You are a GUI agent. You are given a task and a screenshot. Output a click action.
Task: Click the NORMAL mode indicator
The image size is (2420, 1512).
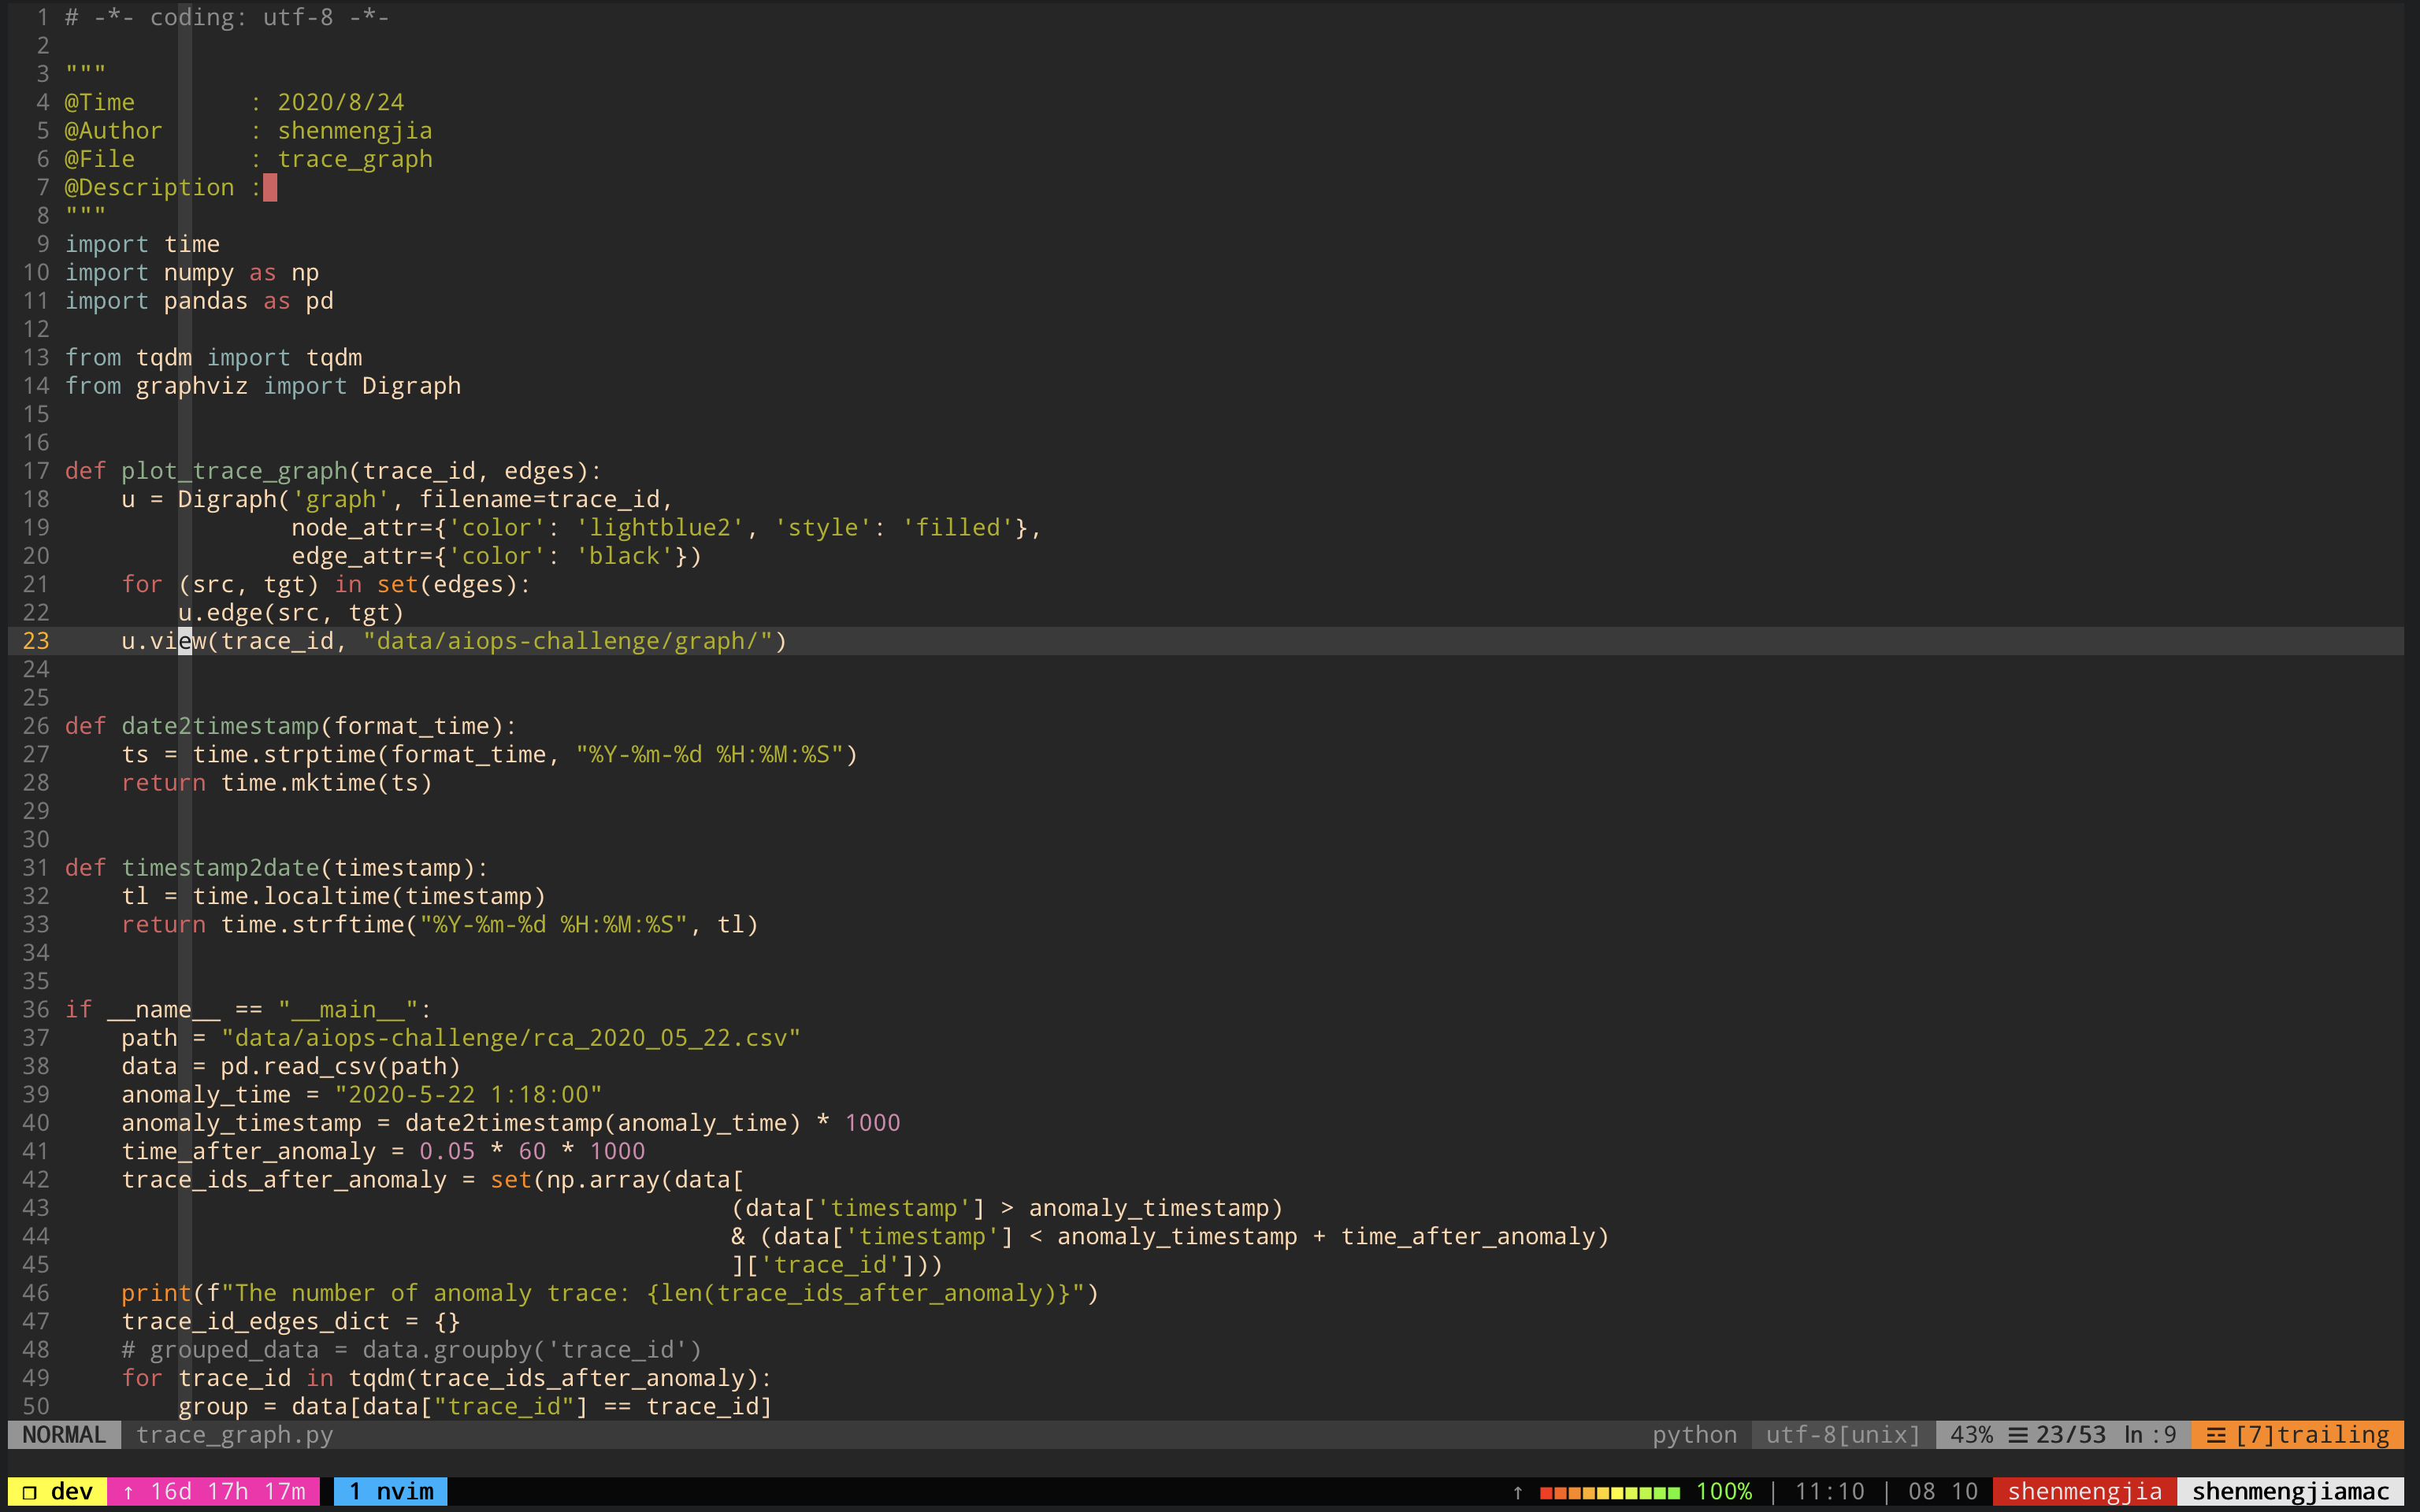pyautogui.click(x=64, y=1435)
